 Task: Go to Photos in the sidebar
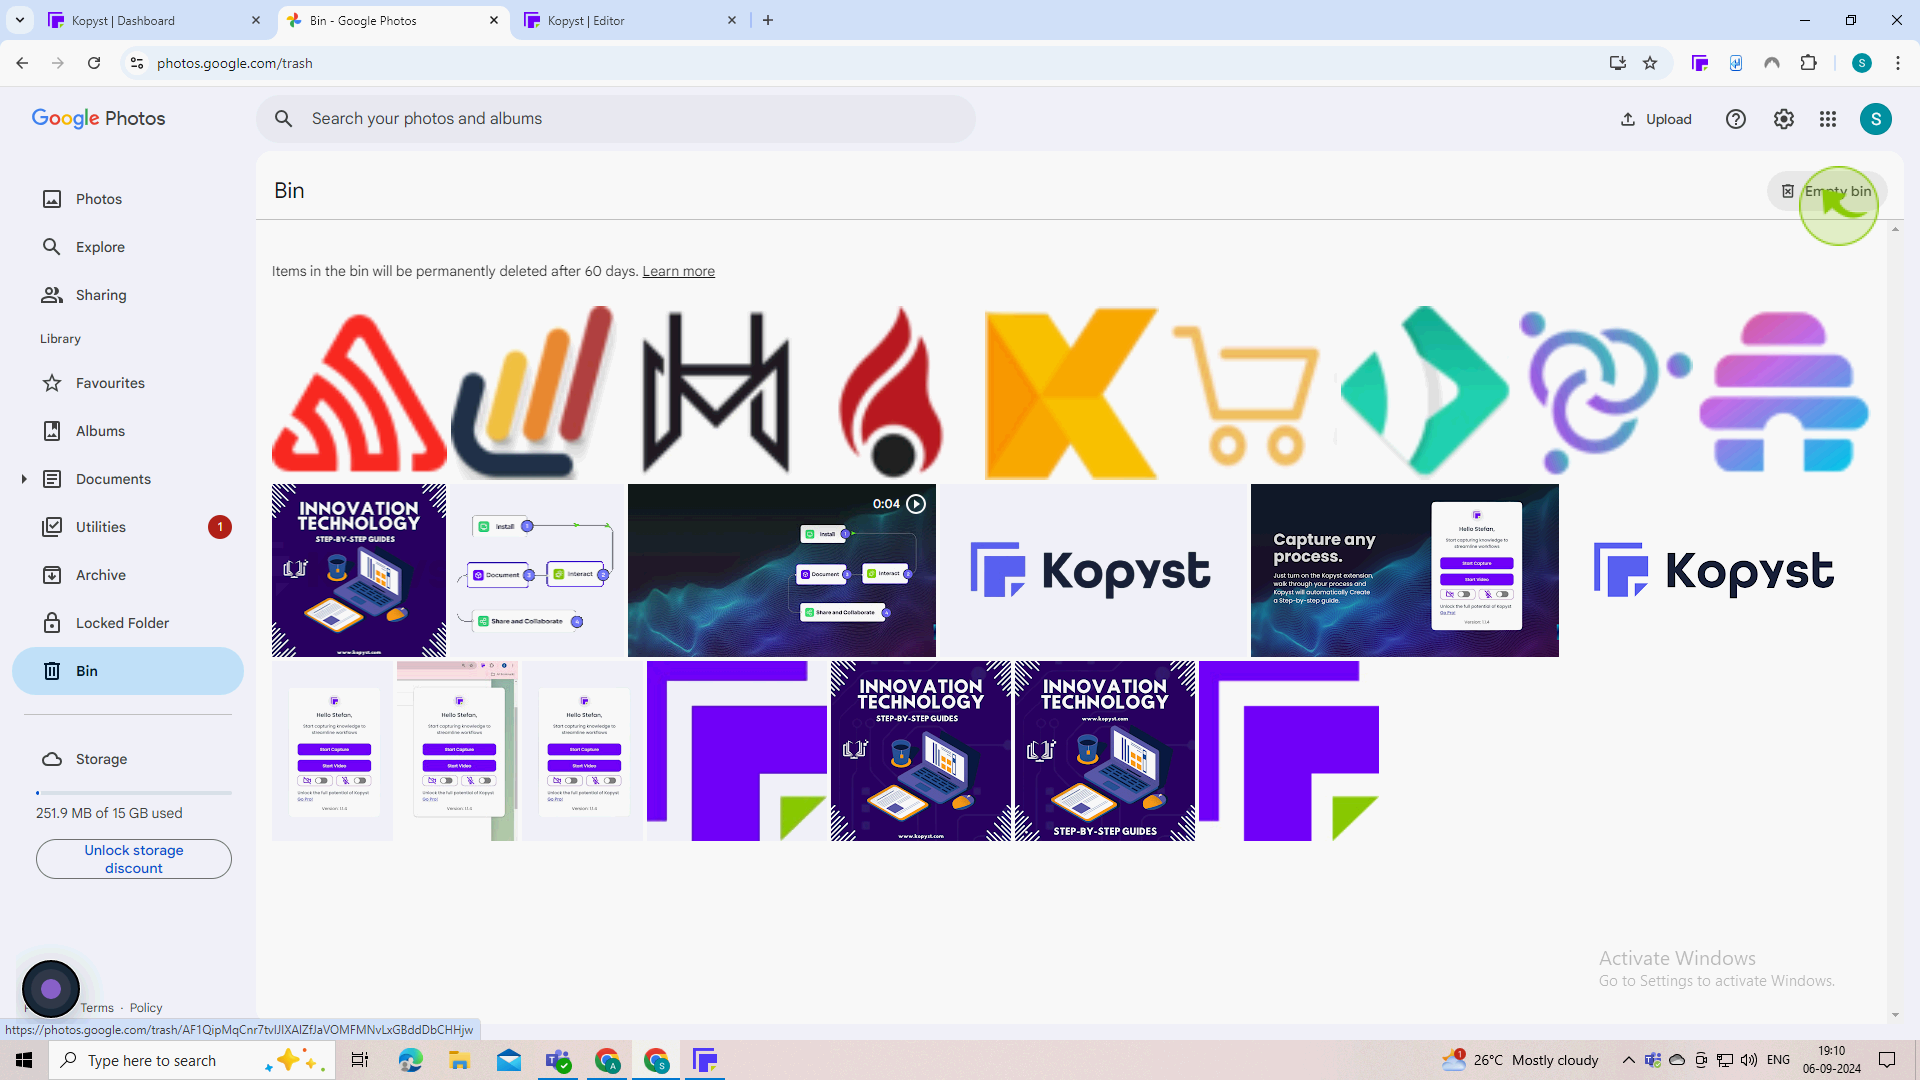pyautogui.click(x=128, y=199)
